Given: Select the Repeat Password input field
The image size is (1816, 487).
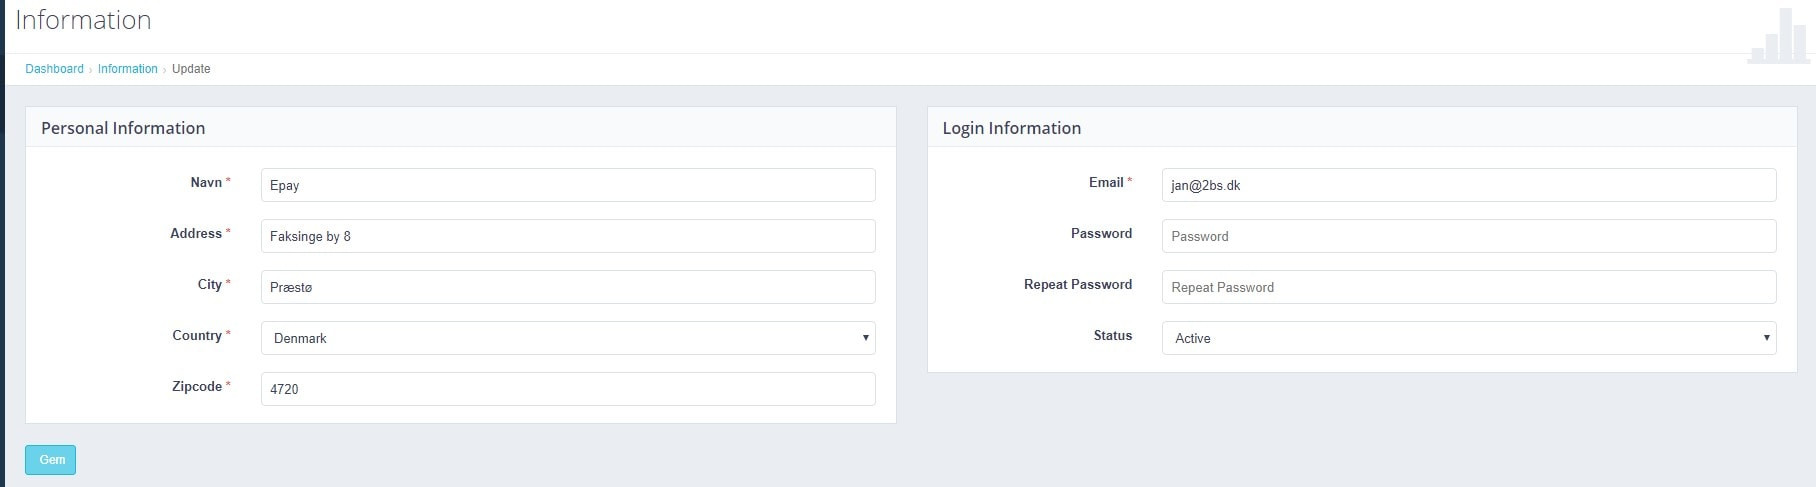Looking at the screenshot, I should 1468,287.
